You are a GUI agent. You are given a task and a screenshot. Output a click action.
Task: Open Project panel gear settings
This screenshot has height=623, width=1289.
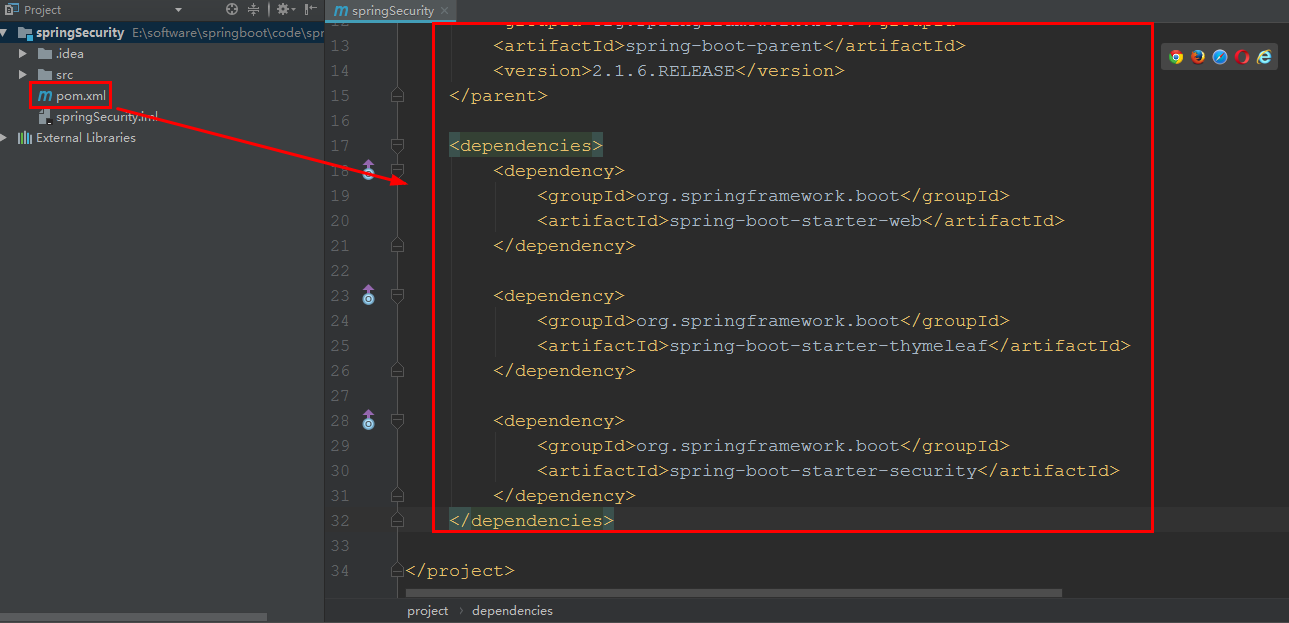click(284, 9)
